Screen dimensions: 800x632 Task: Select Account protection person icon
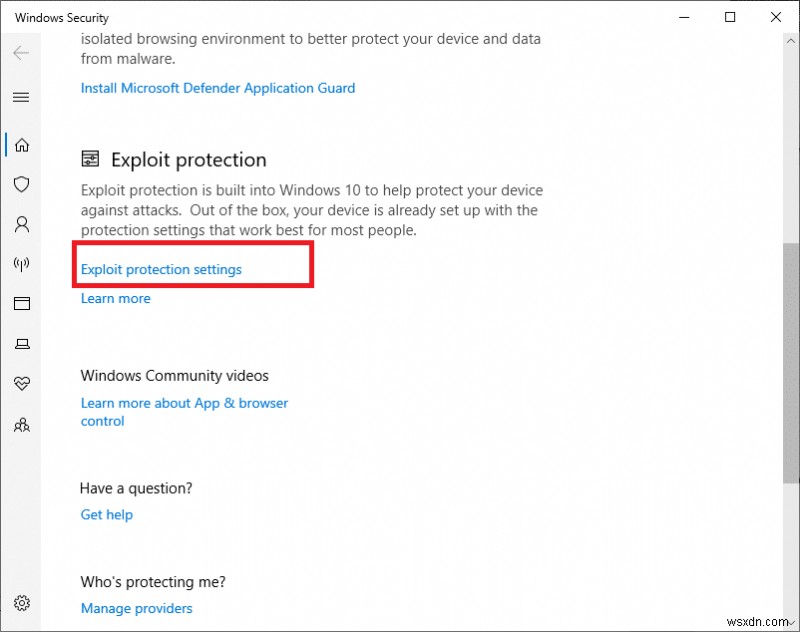(21, 225)
